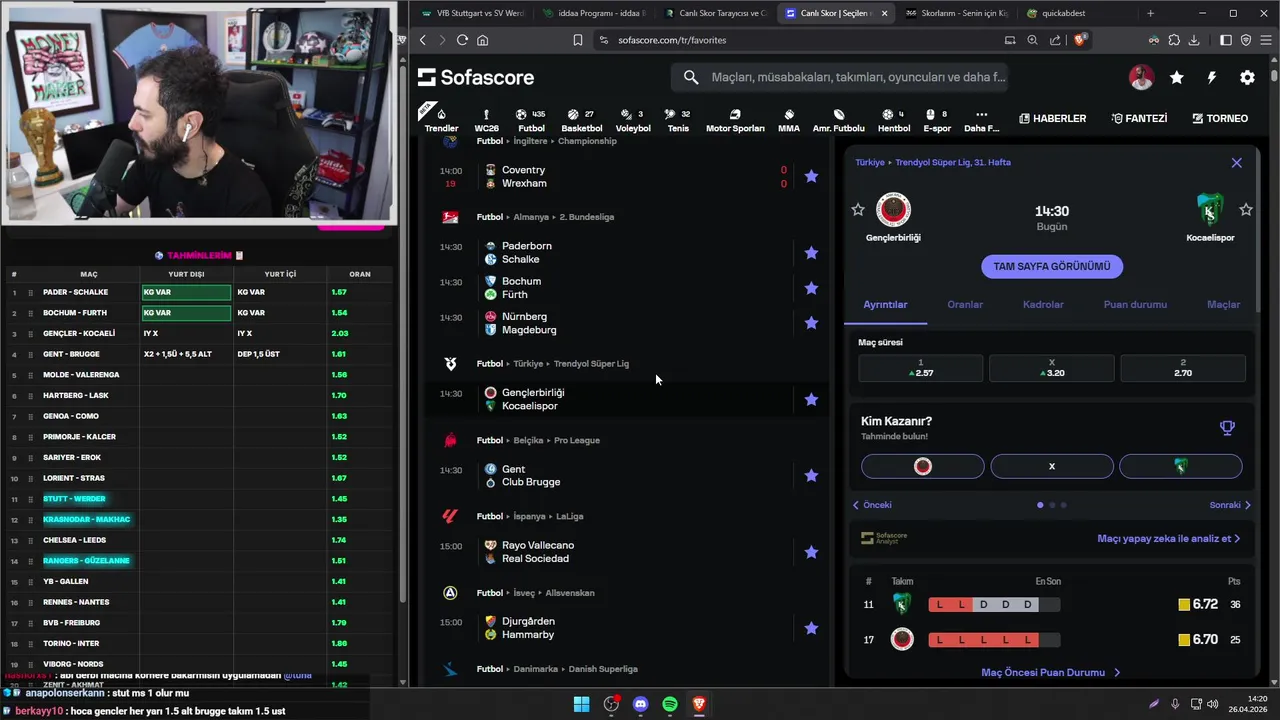Go to Sonraki poll slide
Image resolution: width=1280 pixels, height=720 pixels.
(1230, 505)
